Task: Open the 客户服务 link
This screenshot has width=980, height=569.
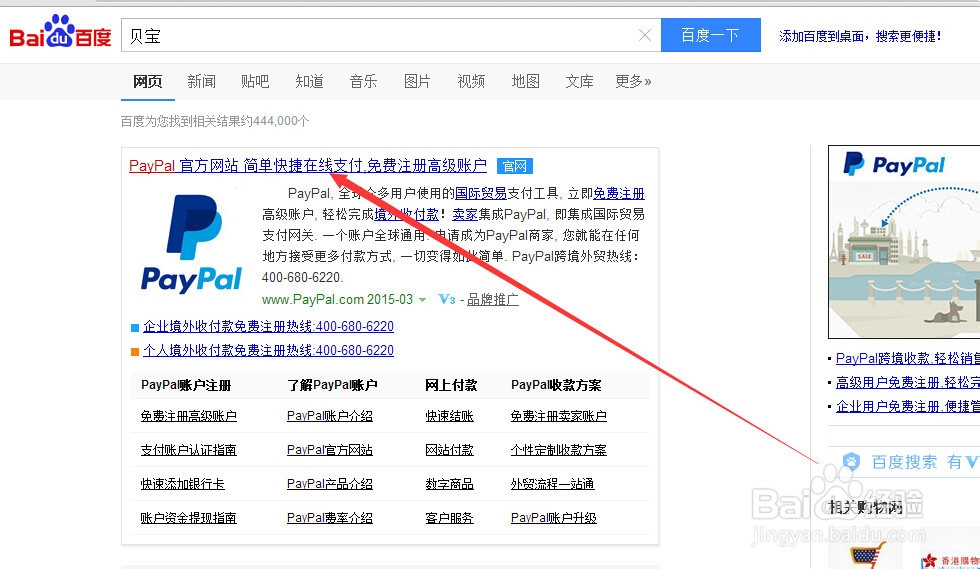Action: [449, 518]
